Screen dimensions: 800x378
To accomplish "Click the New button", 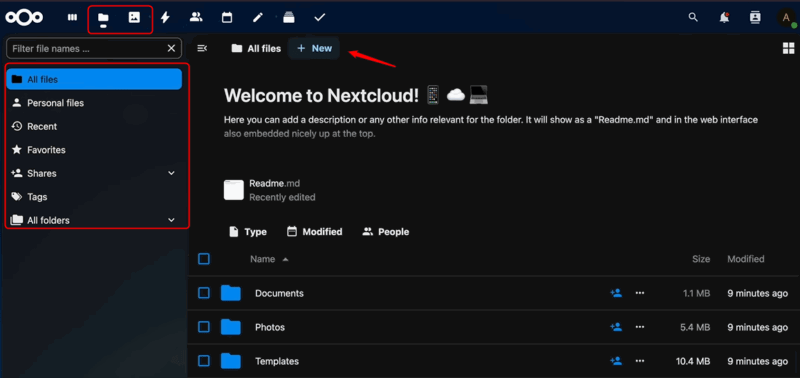I will [314, 48].
